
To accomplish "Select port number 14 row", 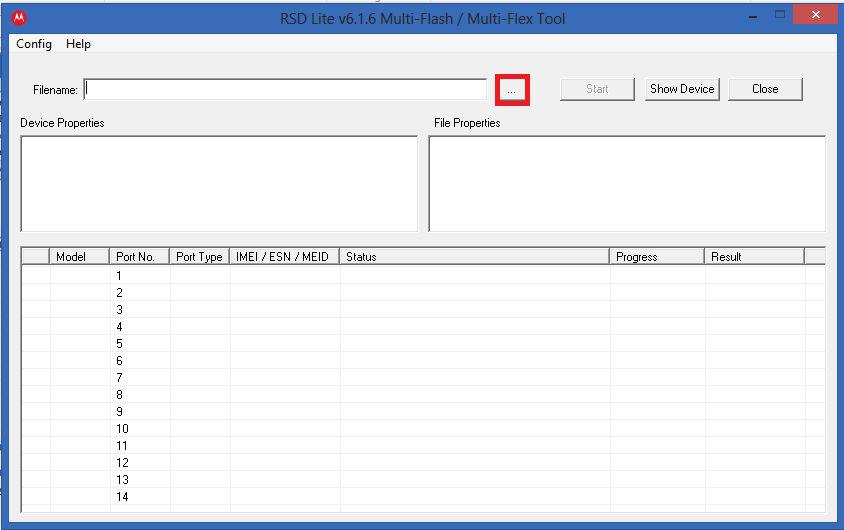I will (x=423, y=497).
